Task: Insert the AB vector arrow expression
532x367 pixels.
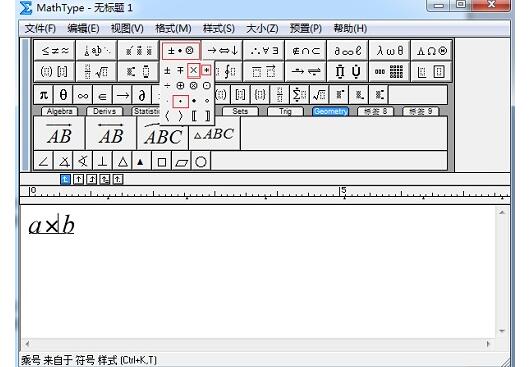Action: 59,133
